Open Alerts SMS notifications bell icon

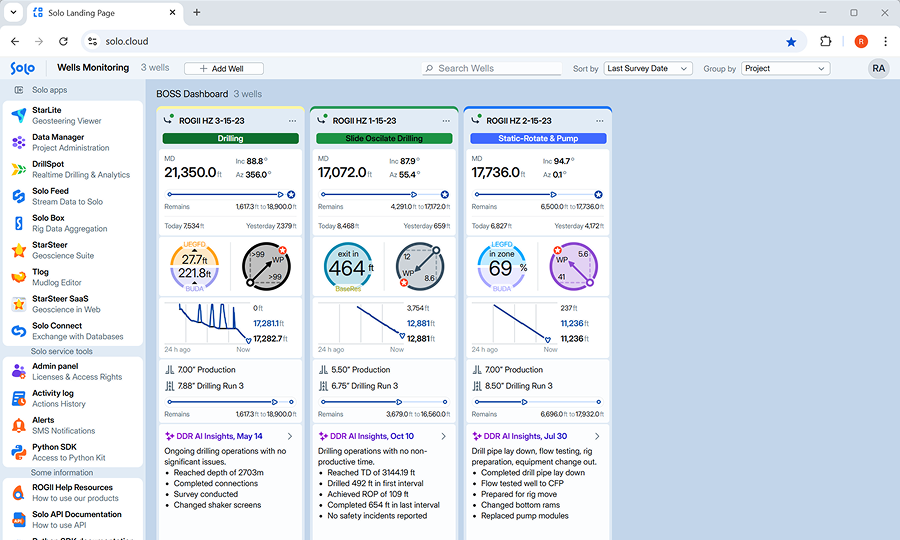pyautogui.click(x=19, y=425)
